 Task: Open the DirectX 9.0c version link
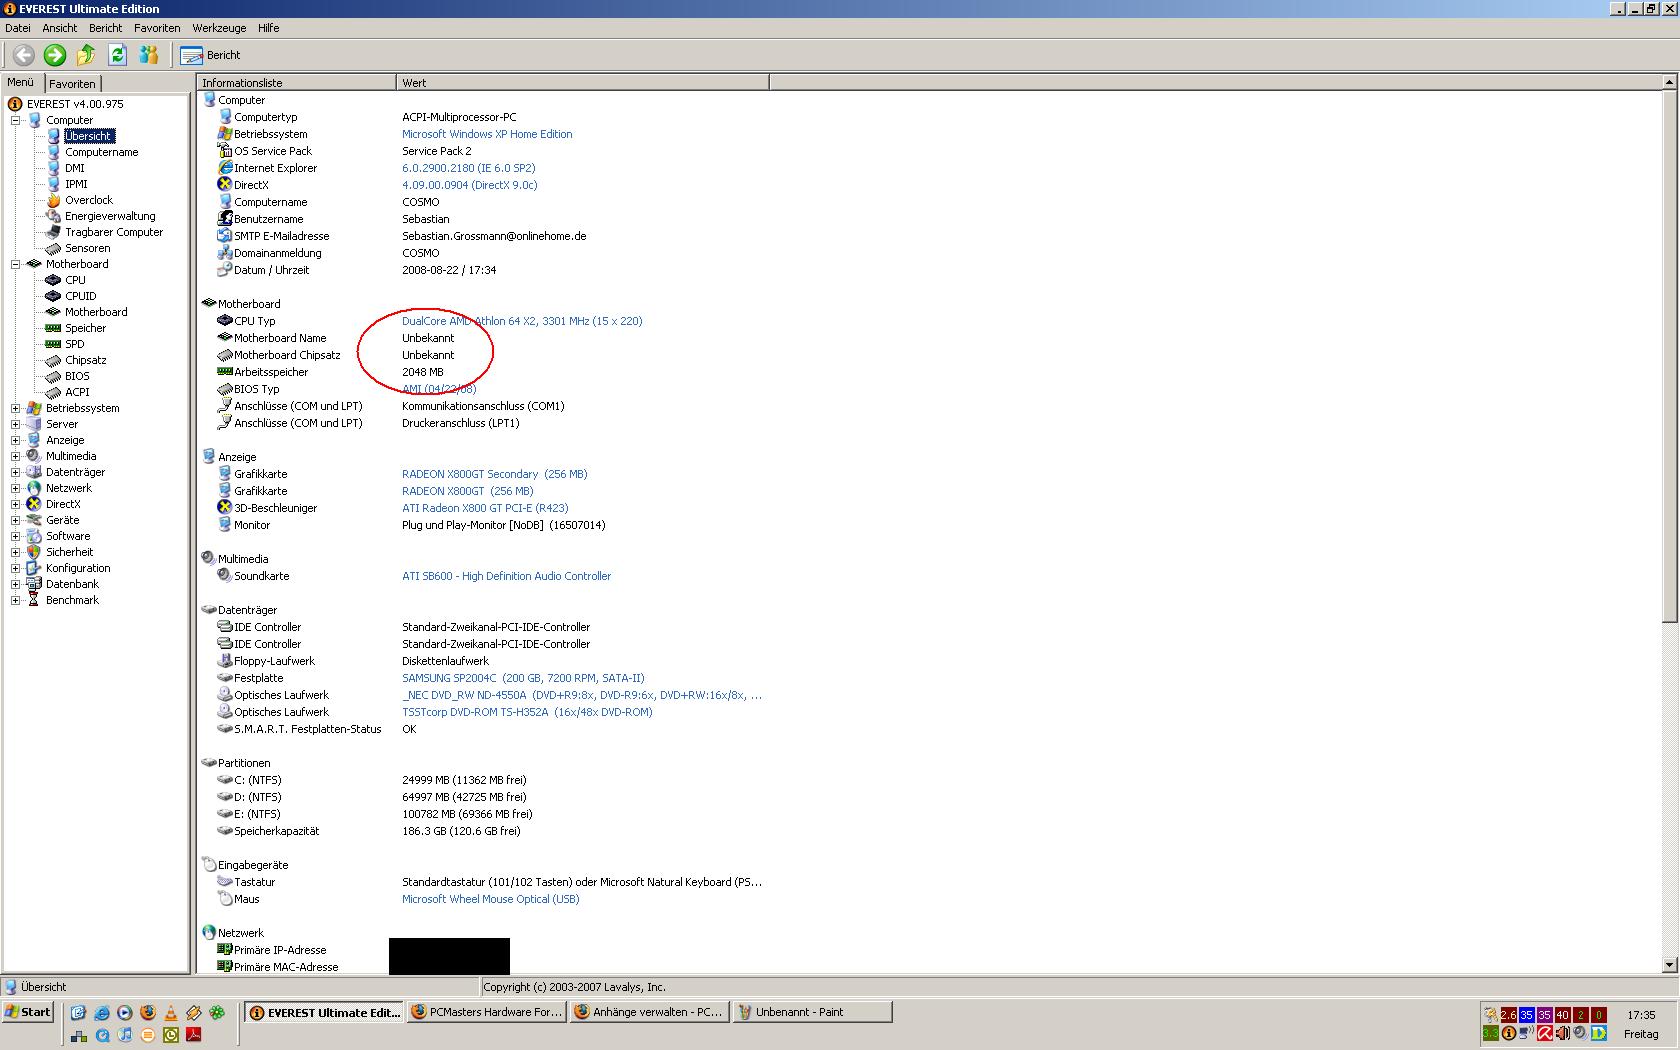[470, 185]
